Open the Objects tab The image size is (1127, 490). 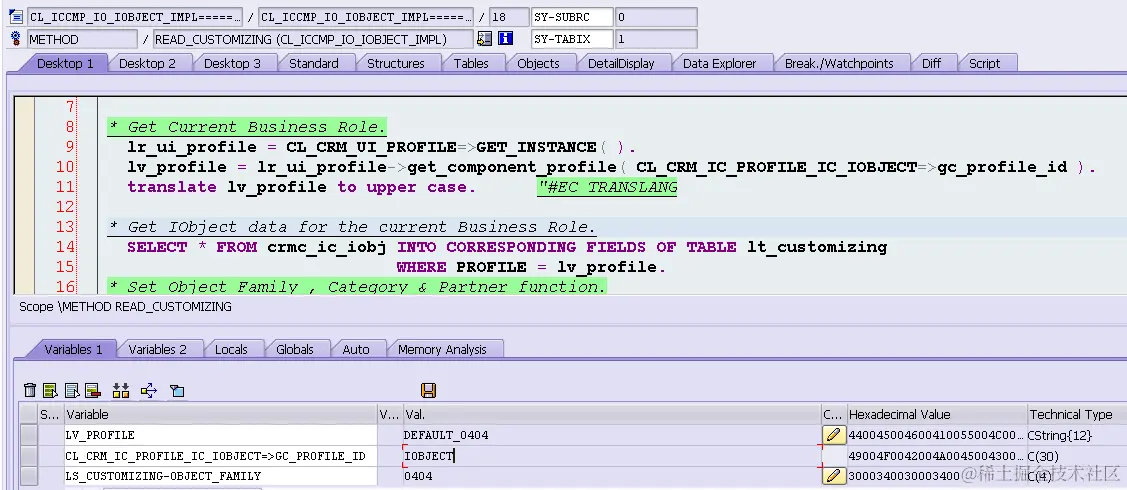tap(538, 63)
